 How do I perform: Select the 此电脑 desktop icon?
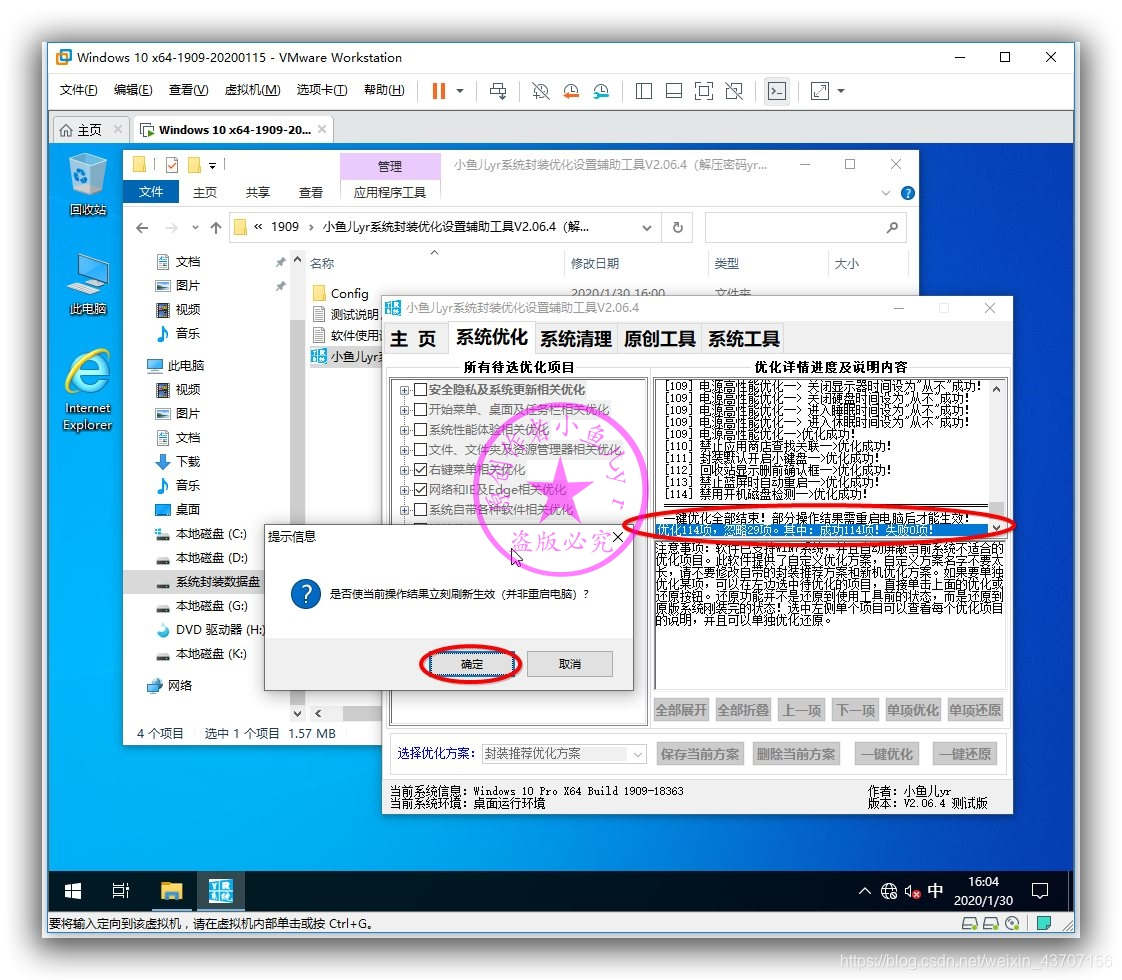click(88, 284)
